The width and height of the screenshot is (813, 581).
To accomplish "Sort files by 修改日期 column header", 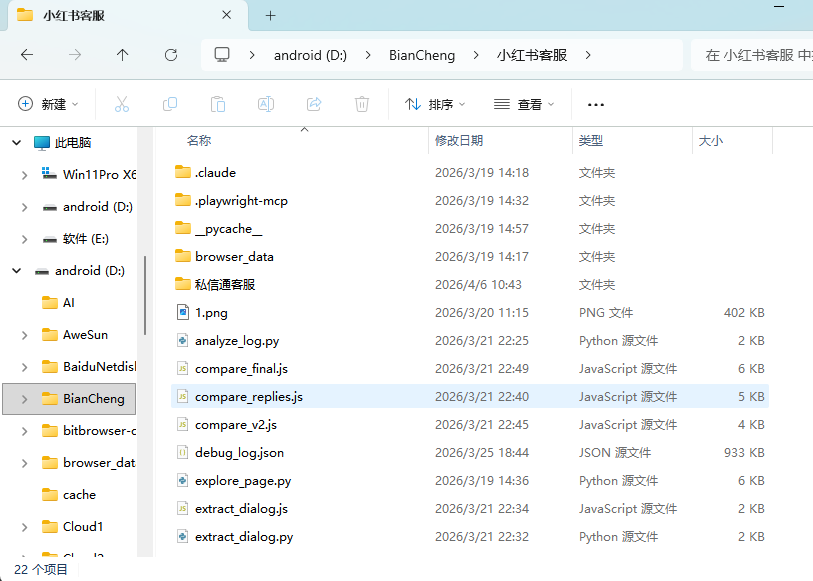I will [x=459, y=141].
